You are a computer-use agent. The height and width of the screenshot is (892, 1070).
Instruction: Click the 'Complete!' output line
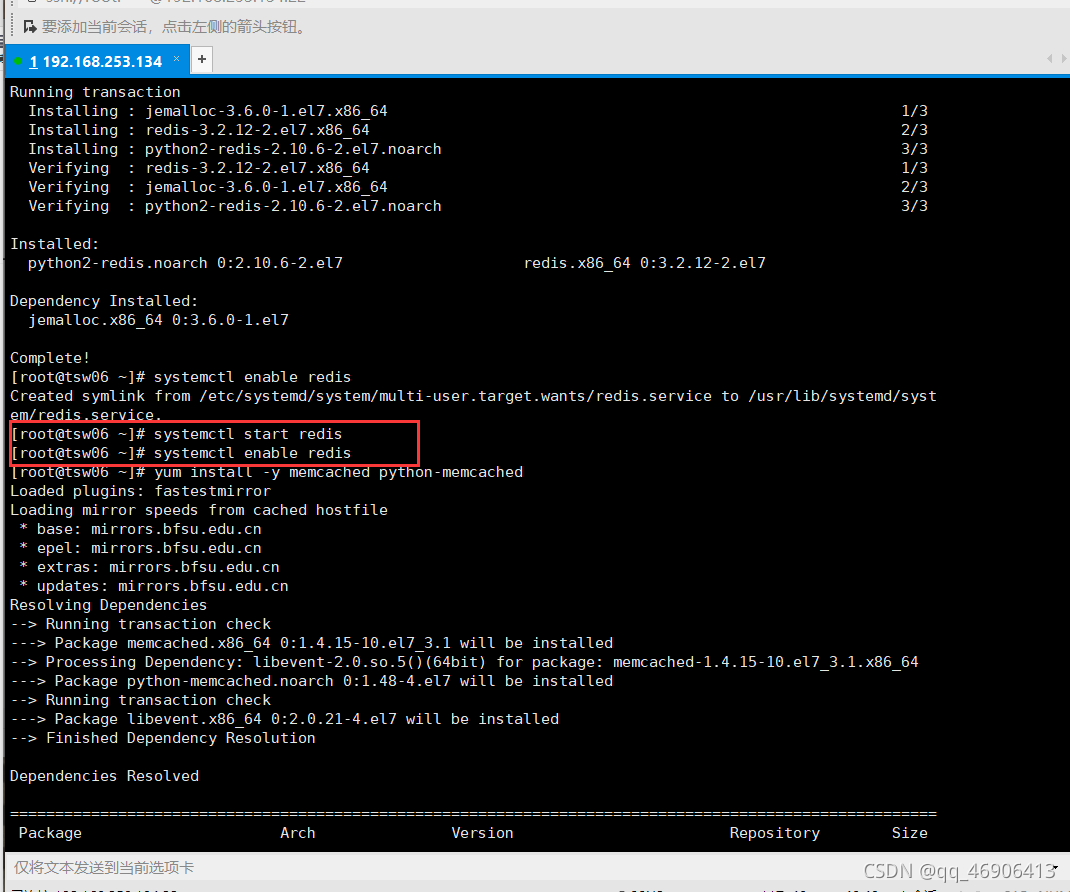click(x=50, y=358)
